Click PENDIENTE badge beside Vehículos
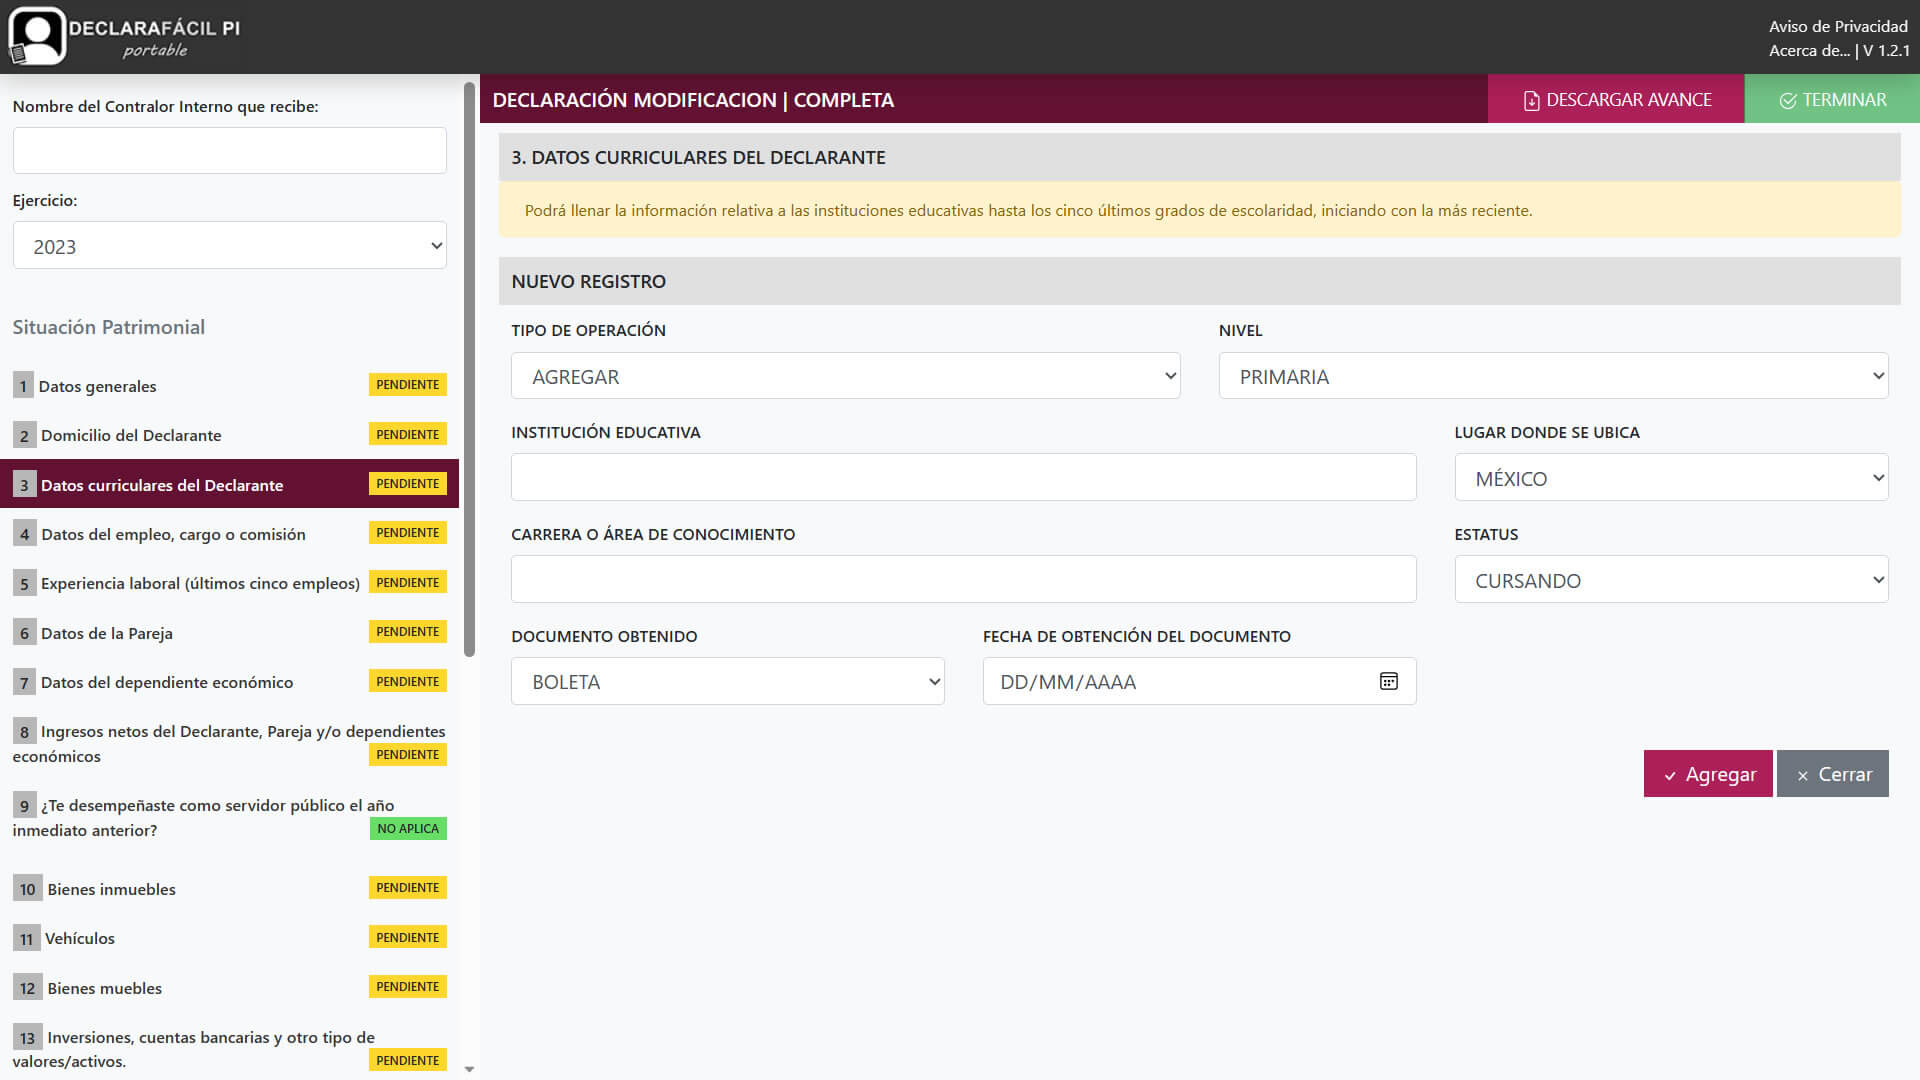 click(408, 937)
